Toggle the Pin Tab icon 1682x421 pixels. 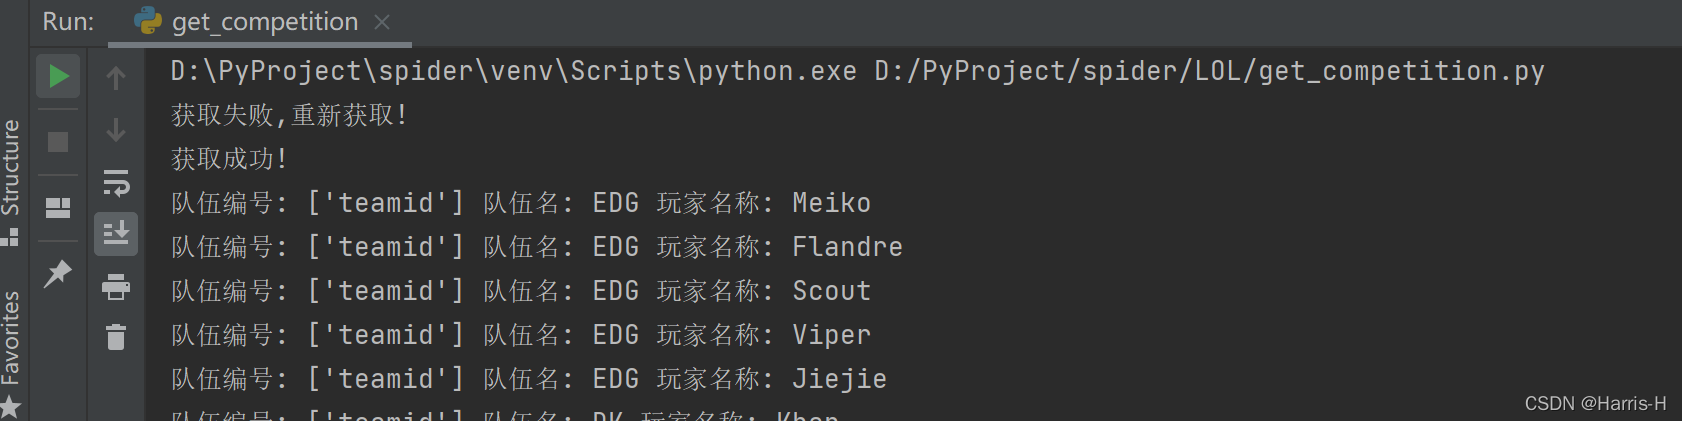[58, 273]
